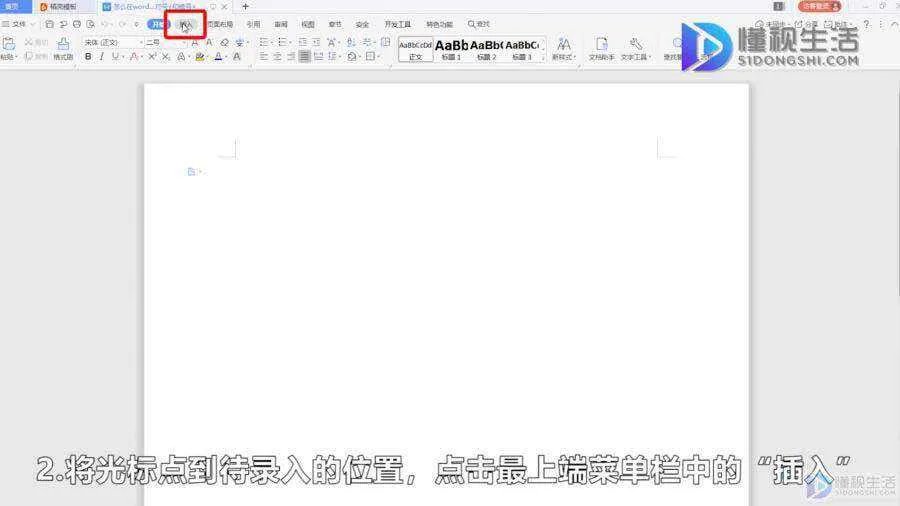Click the character shading A icon
900x506 pixels.
[x=236, y=56]
